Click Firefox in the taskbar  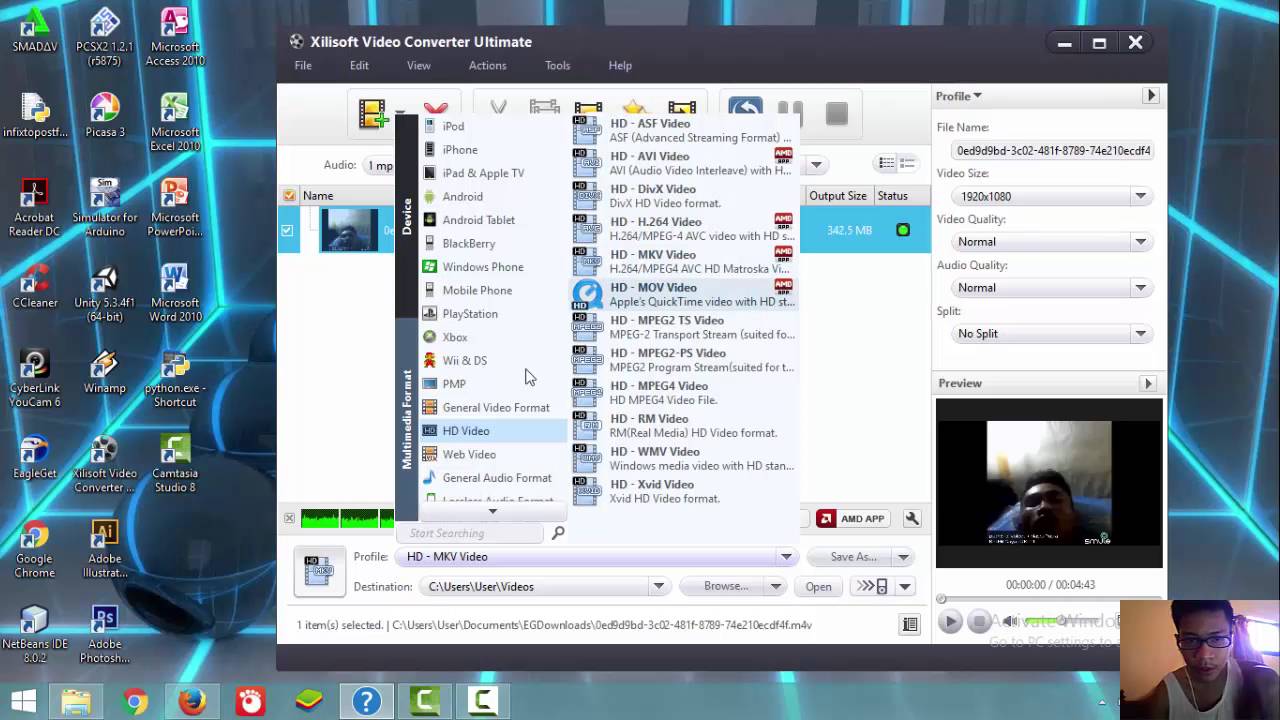pos(192,702)
